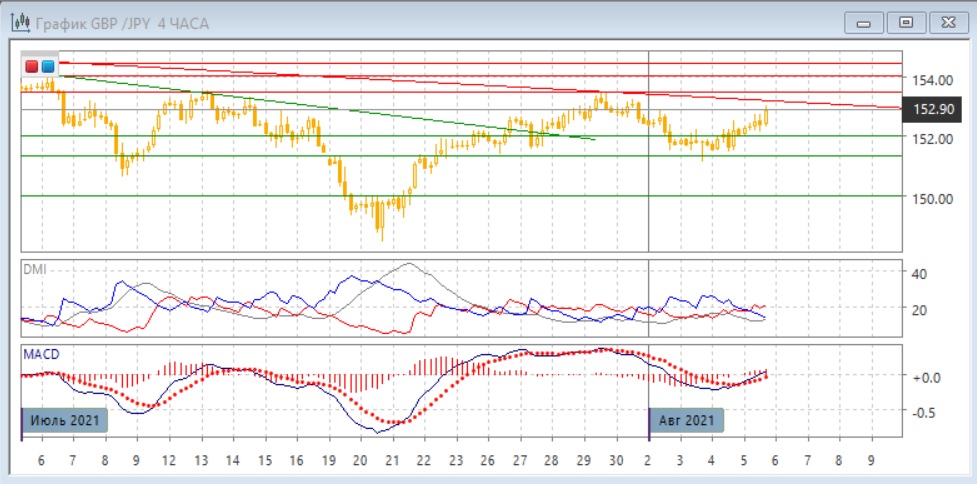Close the GBP/JPY chart window
This screenshot has height=484, width=977.
945,22
